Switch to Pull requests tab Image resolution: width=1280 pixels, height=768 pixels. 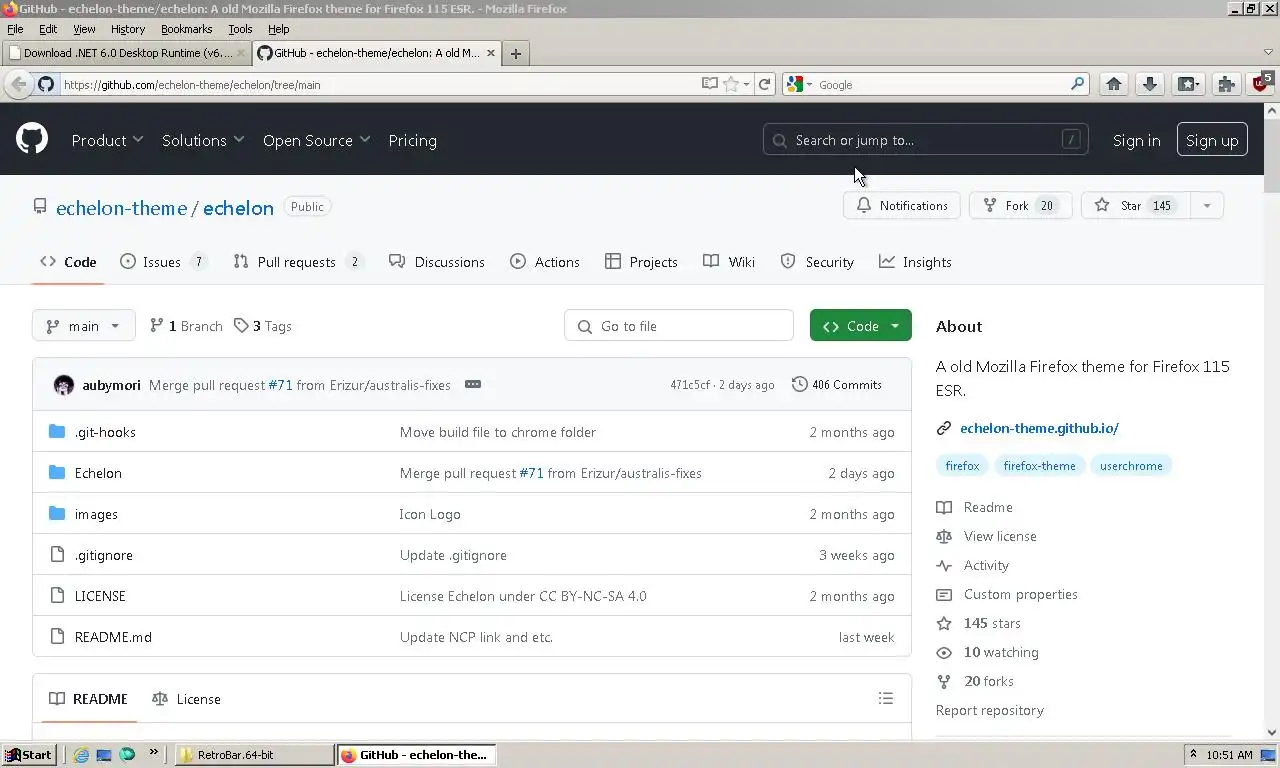(x=297, y=262)
